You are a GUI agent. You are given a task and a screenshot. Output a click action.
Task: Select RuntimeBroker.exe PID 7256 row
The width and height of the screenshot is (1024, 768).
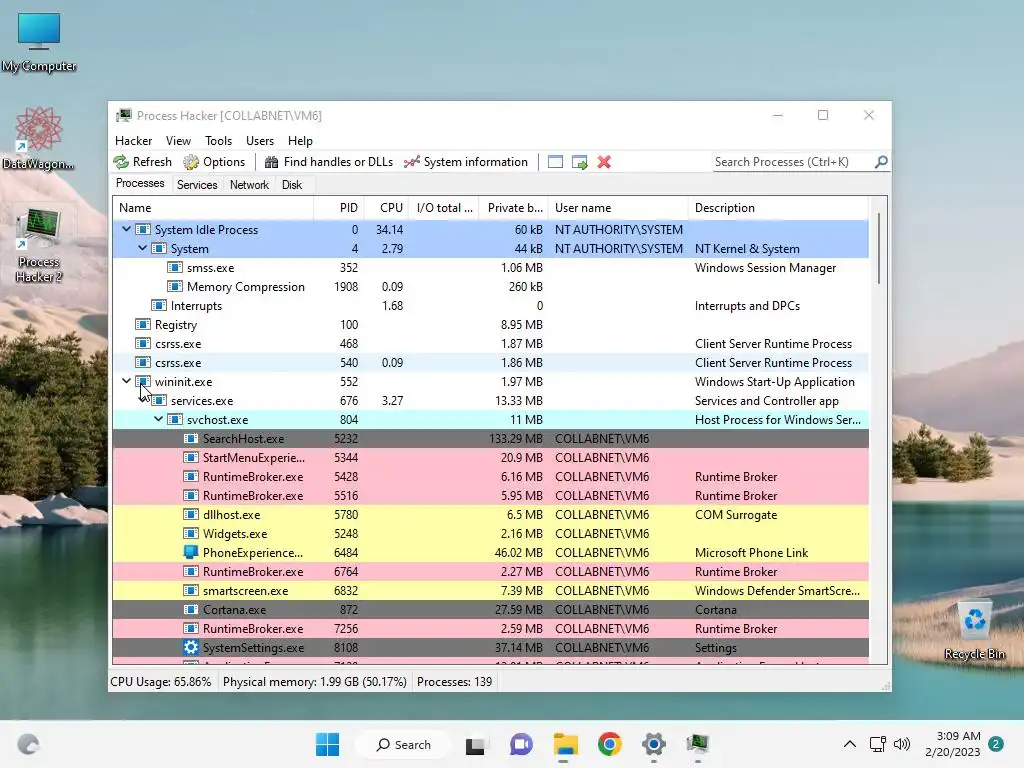(490, 628)
